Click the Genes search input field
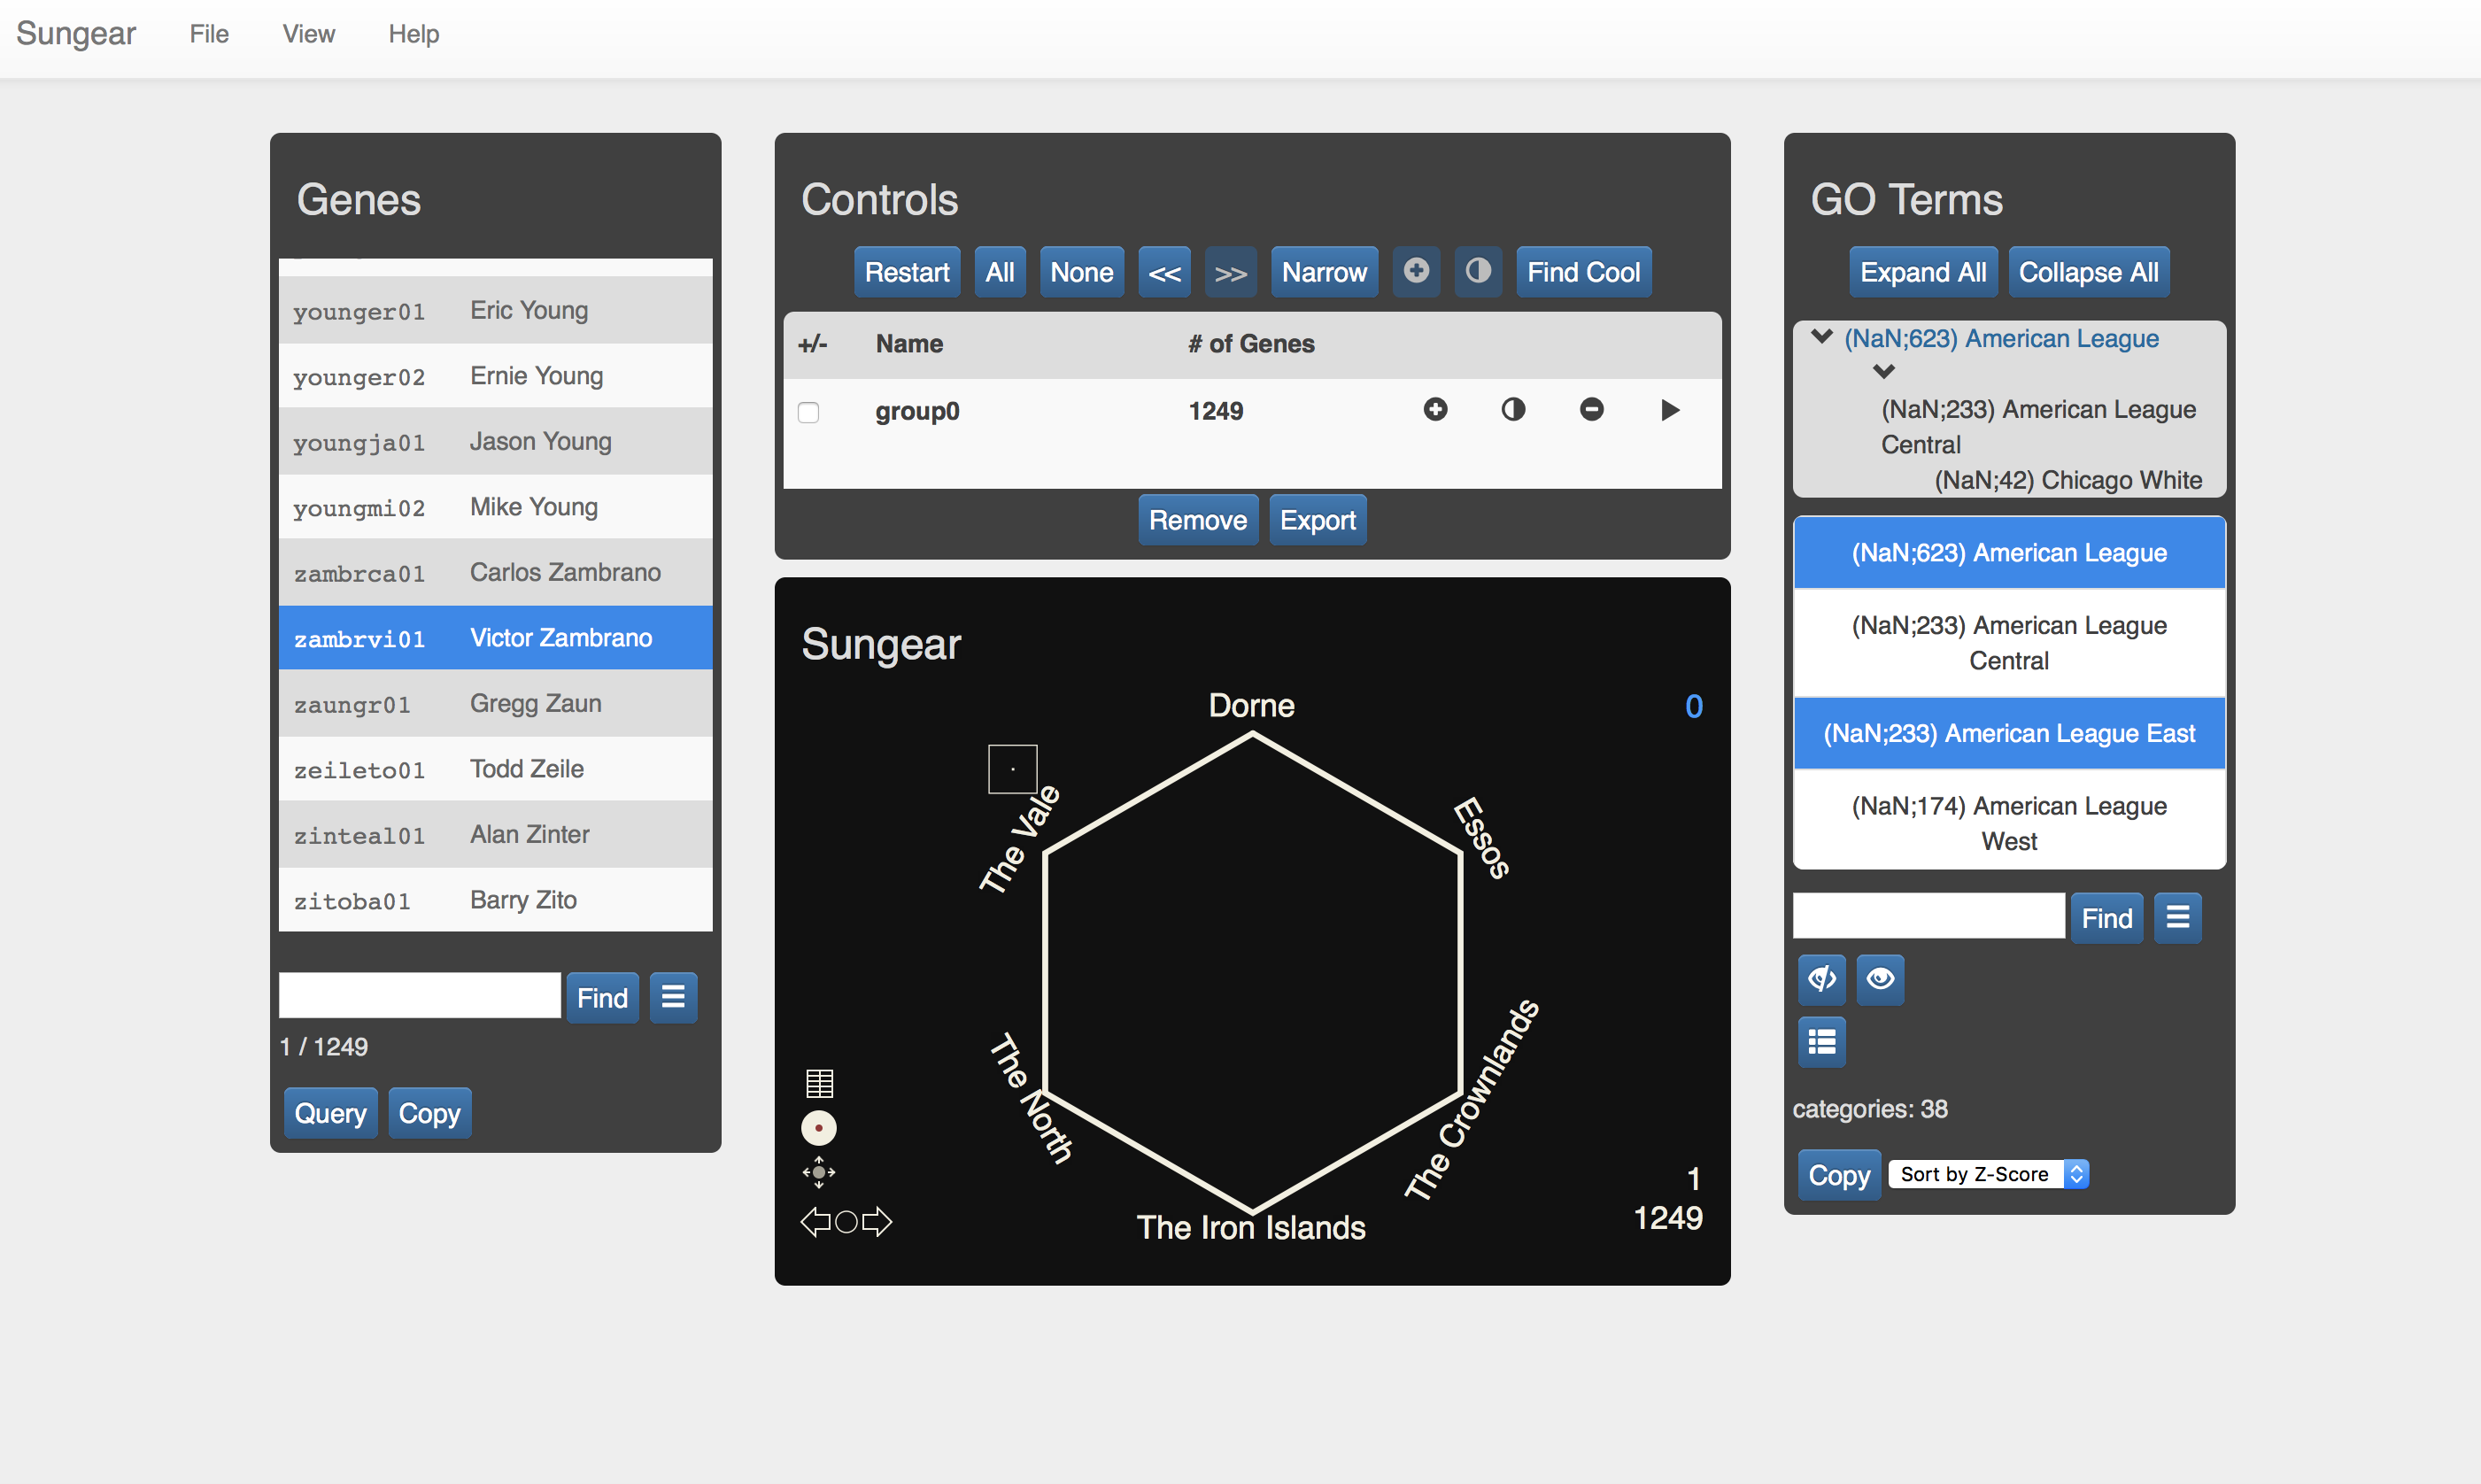 [419, 996]
